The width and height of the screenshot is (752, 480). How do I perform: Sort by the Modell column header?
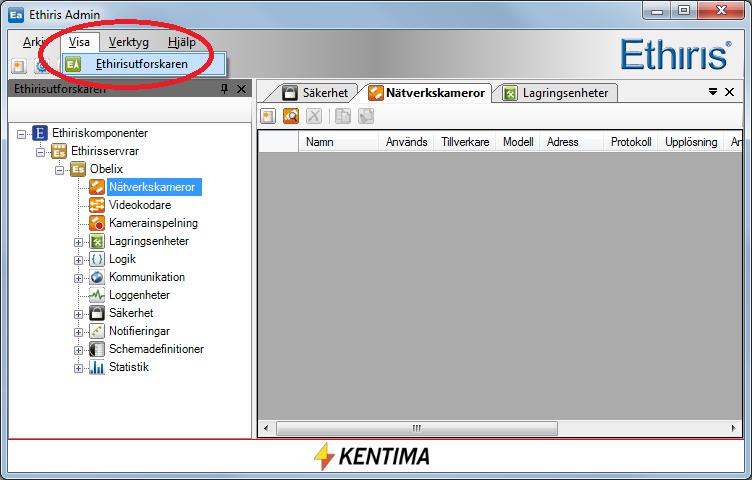pyautogui.click(x=518, y=142)
